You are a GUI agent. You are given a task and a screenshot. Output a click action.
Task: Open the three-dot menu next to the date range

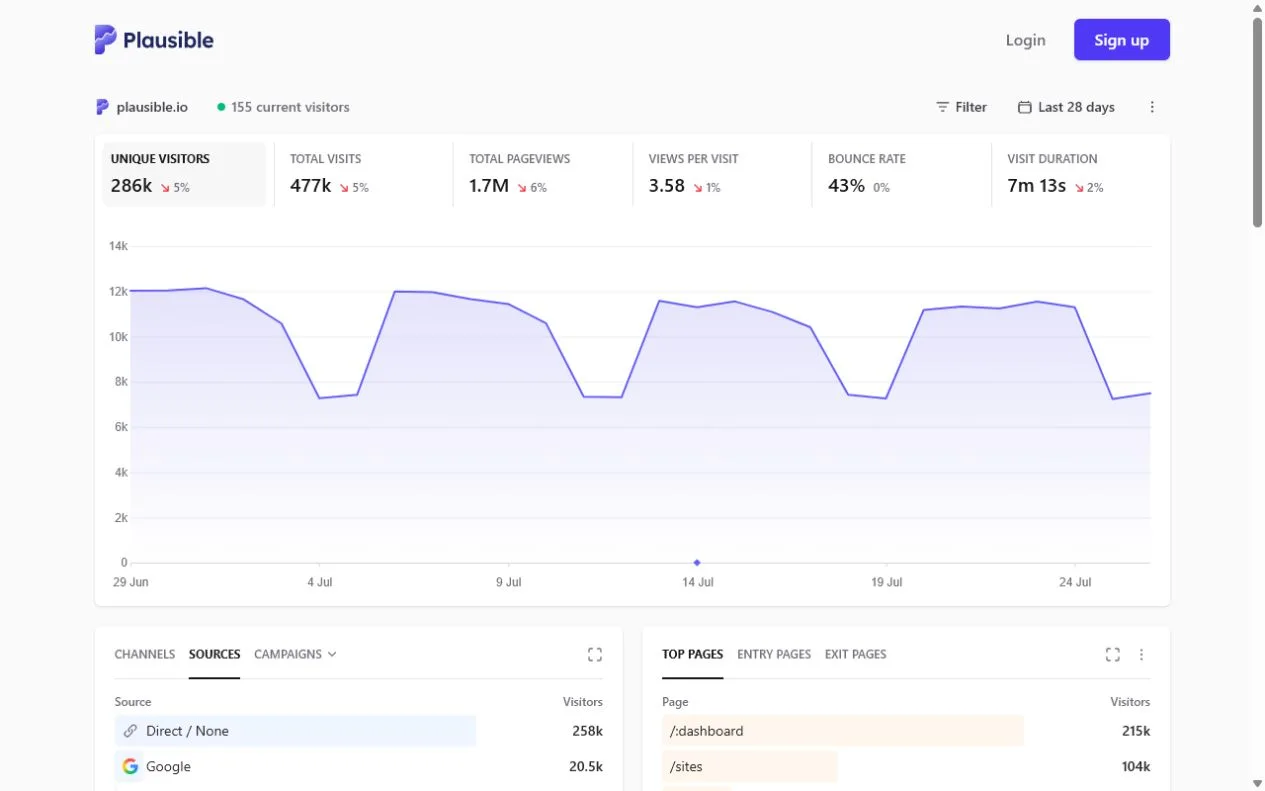tap(1152, 107)
